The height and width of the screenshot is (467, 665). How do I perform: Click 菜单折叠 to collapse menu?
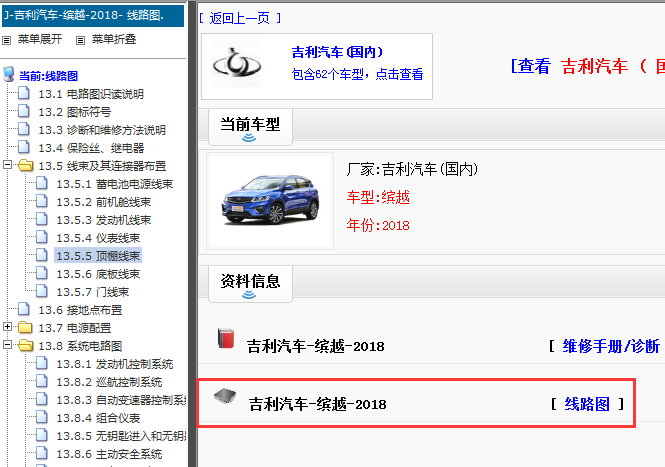(114, 39)
